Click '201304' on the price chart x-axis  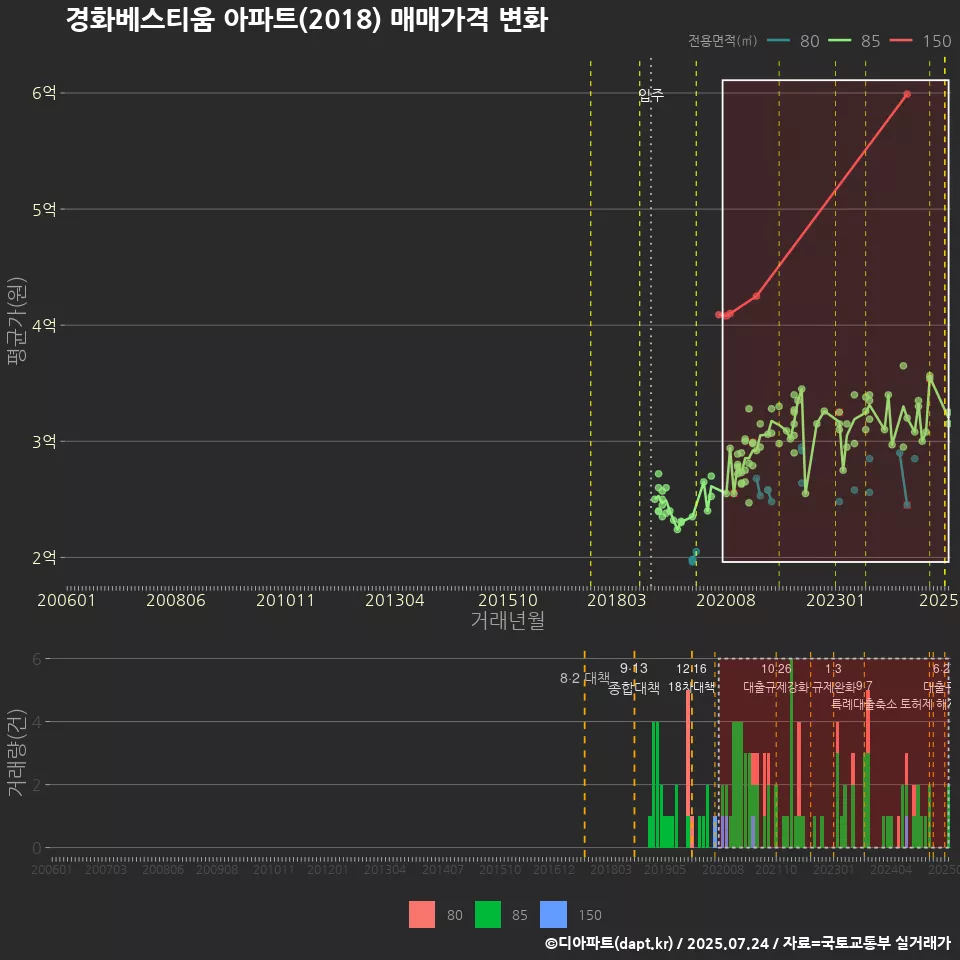pyautogui.click(x=394, y=600)
